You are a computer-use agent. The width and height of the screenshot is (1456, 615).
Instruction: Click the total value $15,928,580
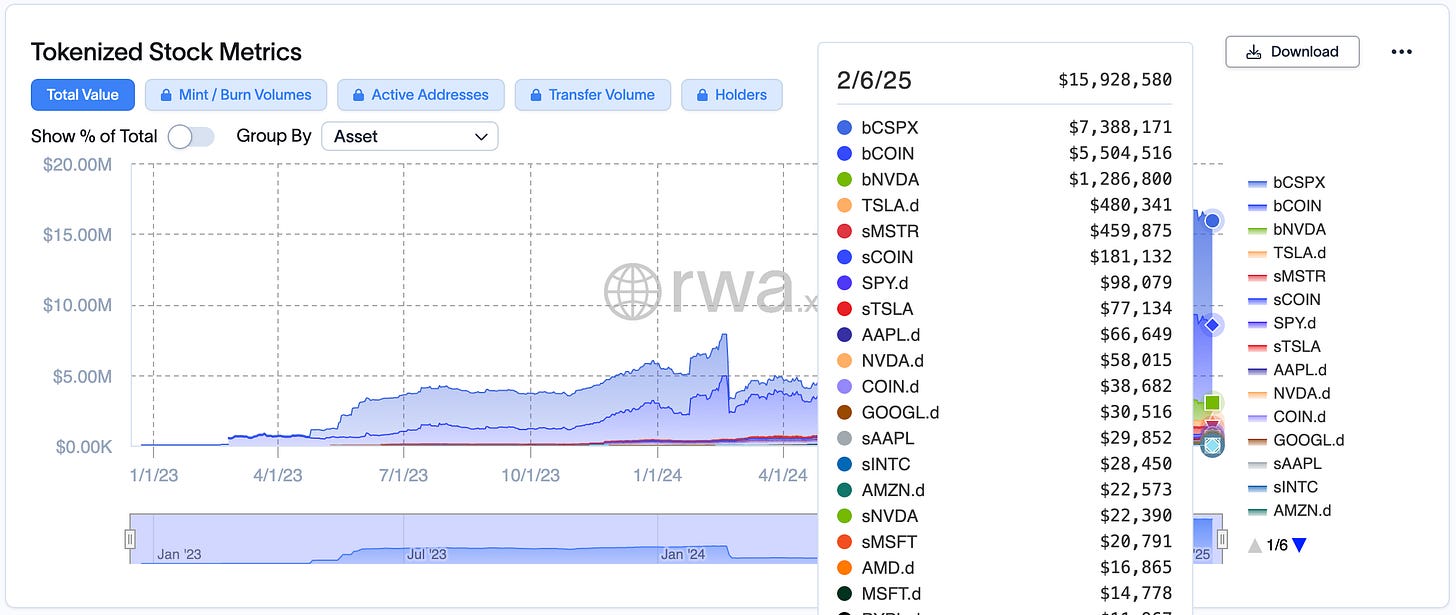[1115, 80]
